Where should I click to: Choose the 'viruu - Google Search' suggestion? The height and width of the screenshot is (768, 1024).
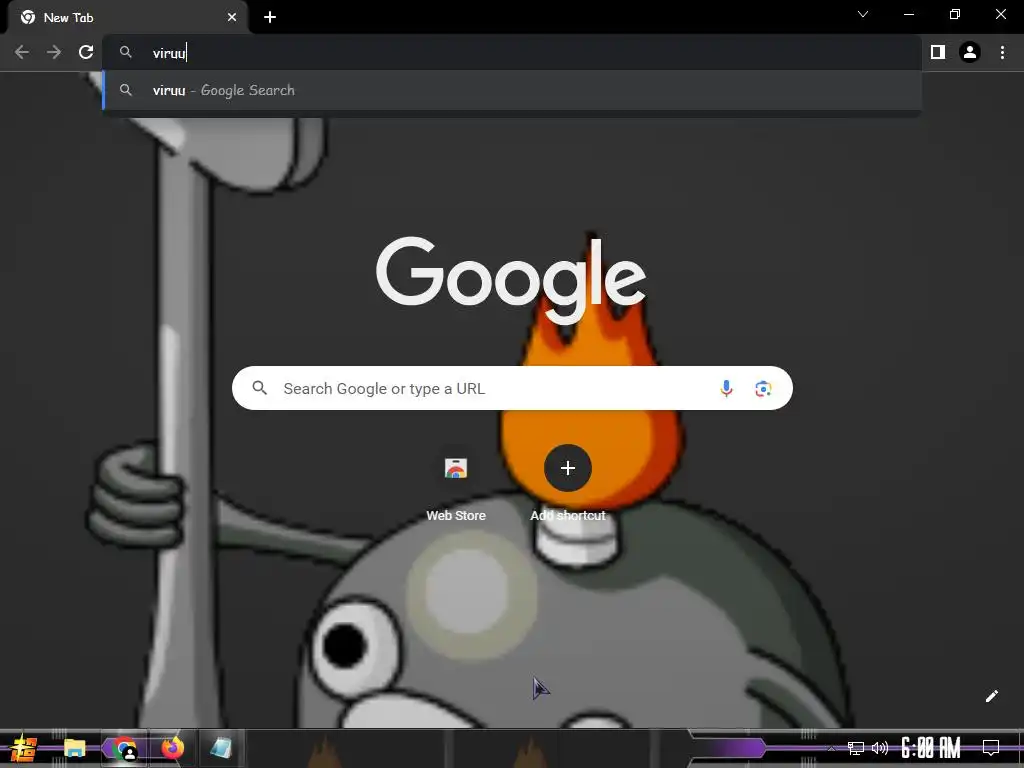(x=512, y=90)
